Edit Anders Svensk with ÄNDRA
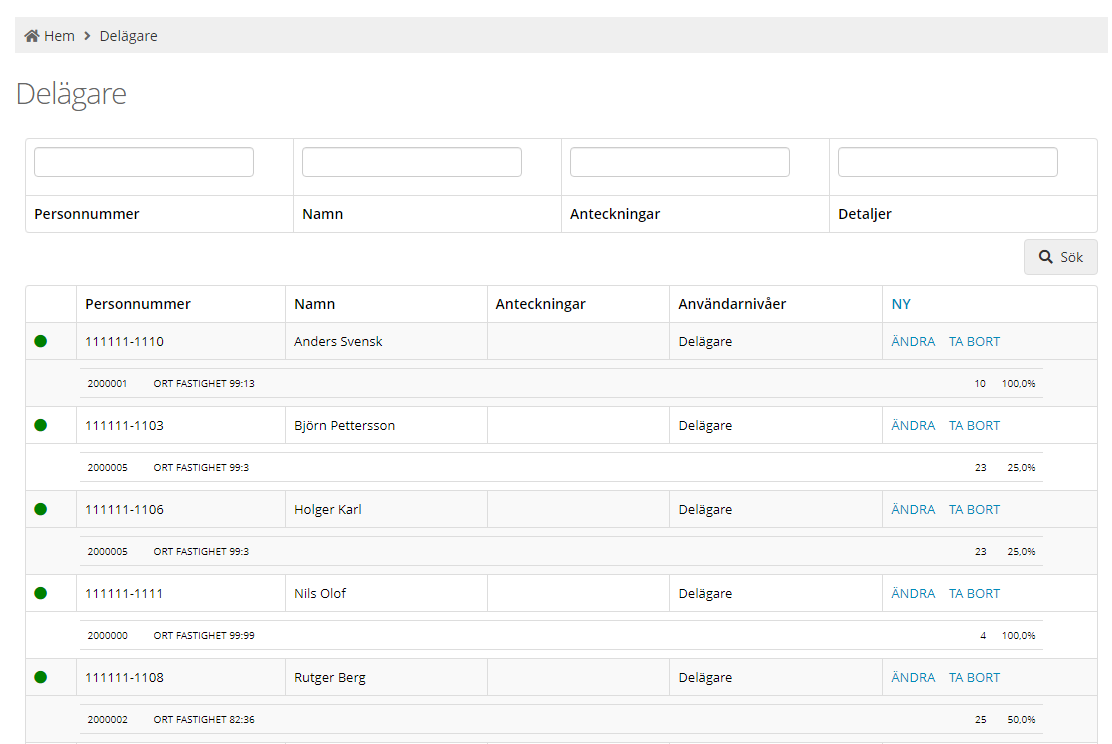The height and width of the screenshot is (744, 1112). pos(913,341)
